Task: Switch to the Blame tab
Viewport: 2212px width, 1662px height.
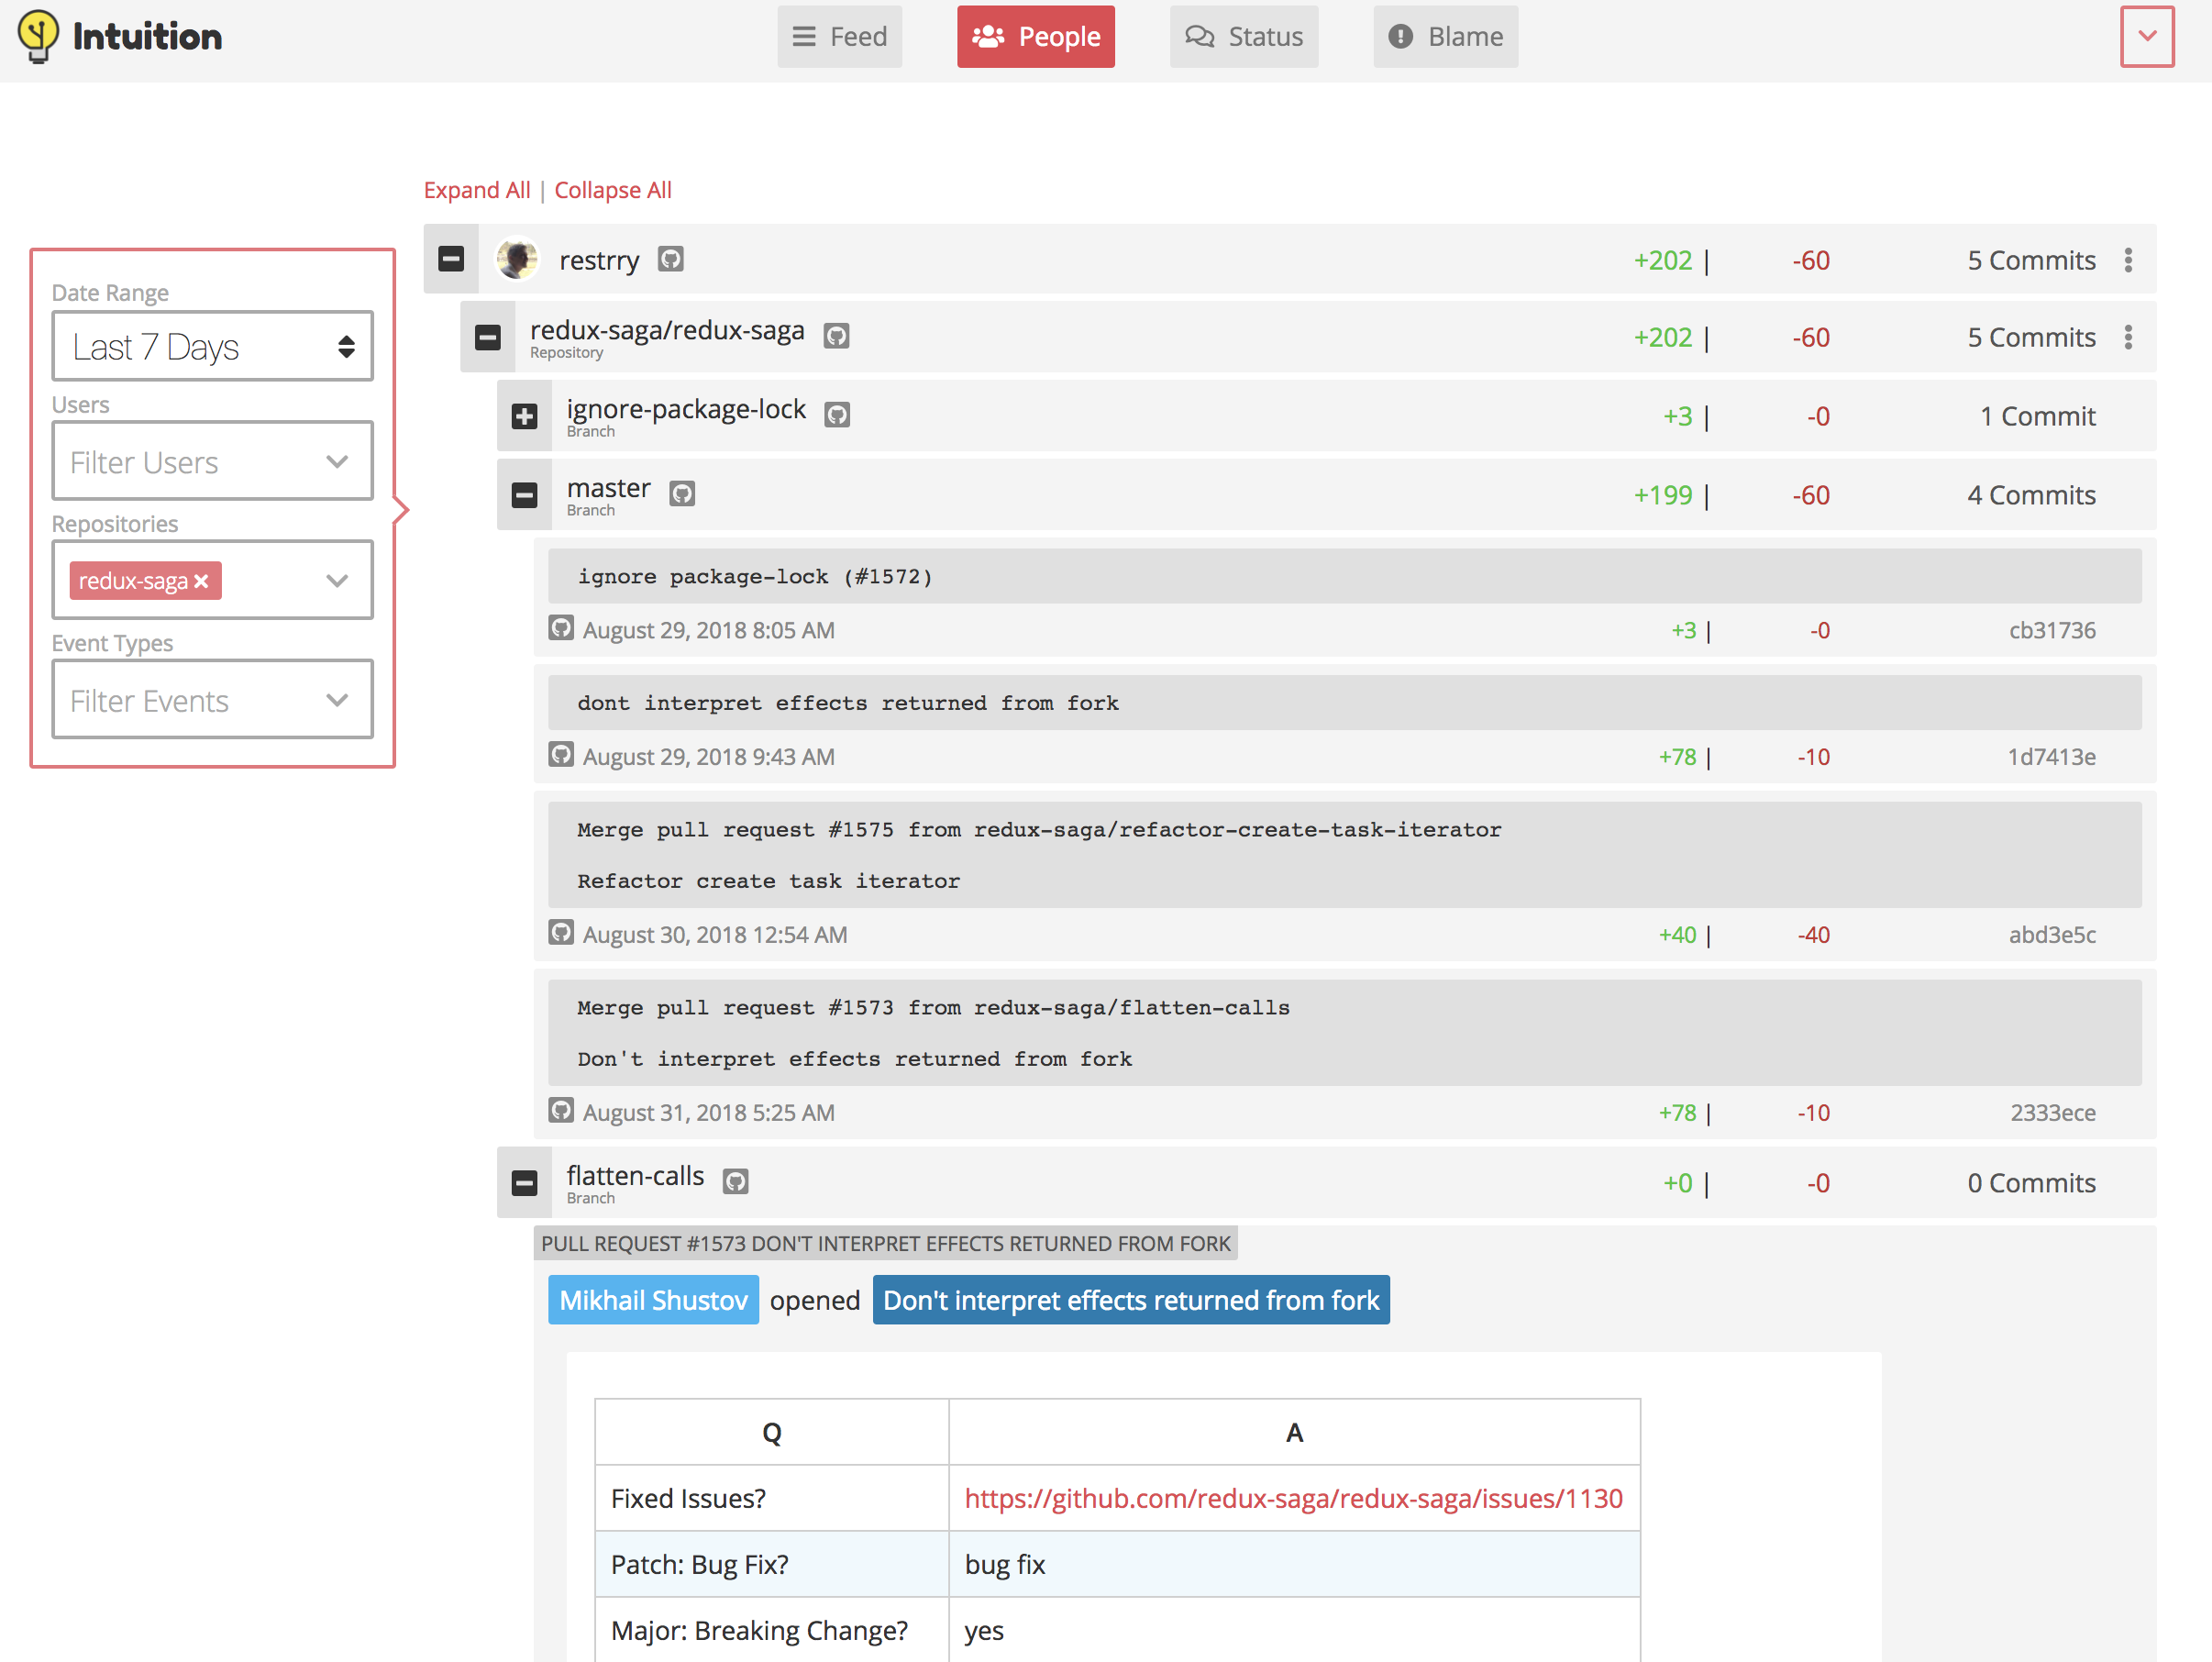Action: pos(1444,37)
